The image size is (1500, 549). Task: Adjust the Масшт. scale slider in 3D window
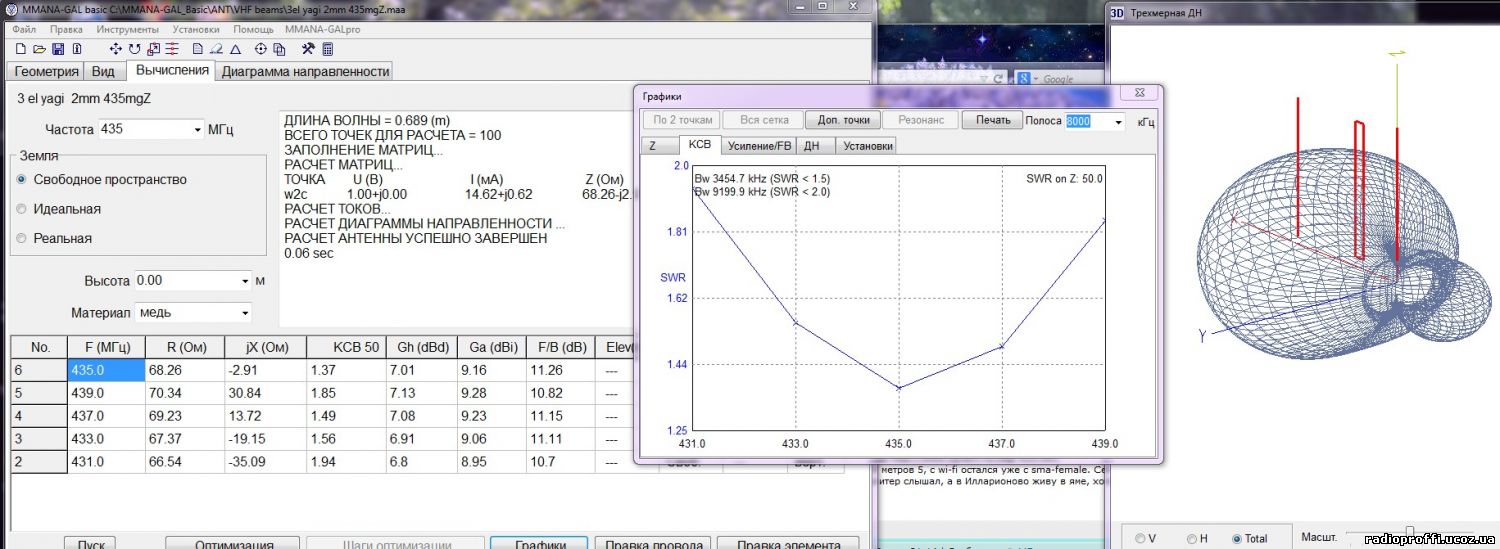click(x=1409, y=534)
